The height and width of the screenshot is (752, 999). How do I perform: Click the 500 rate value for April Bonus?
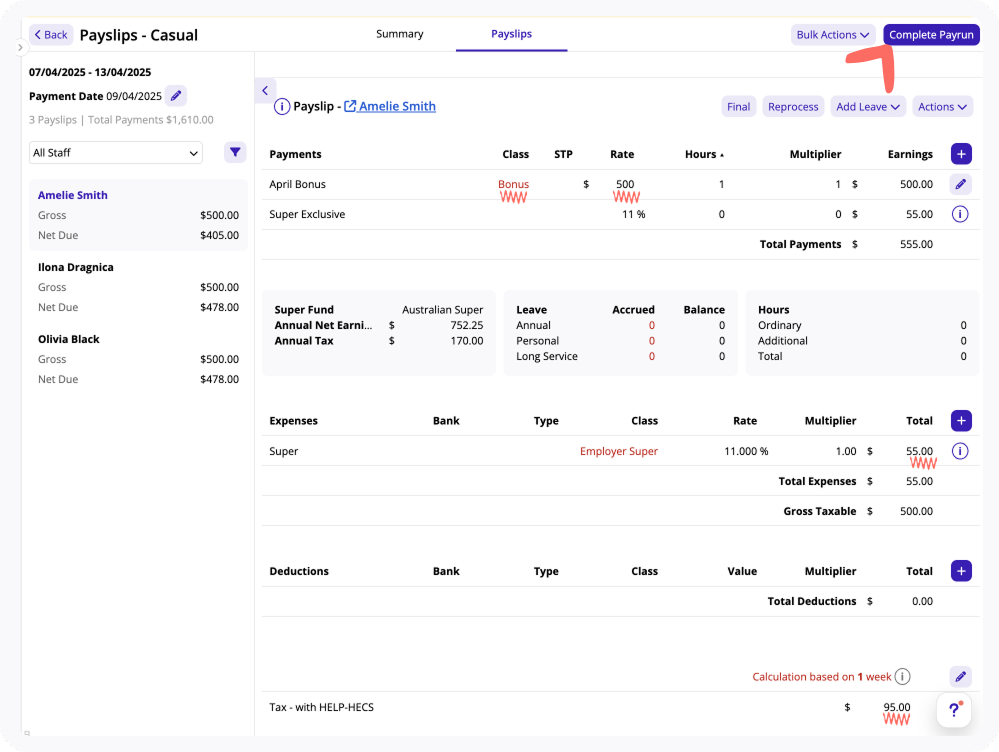(625, 184)
